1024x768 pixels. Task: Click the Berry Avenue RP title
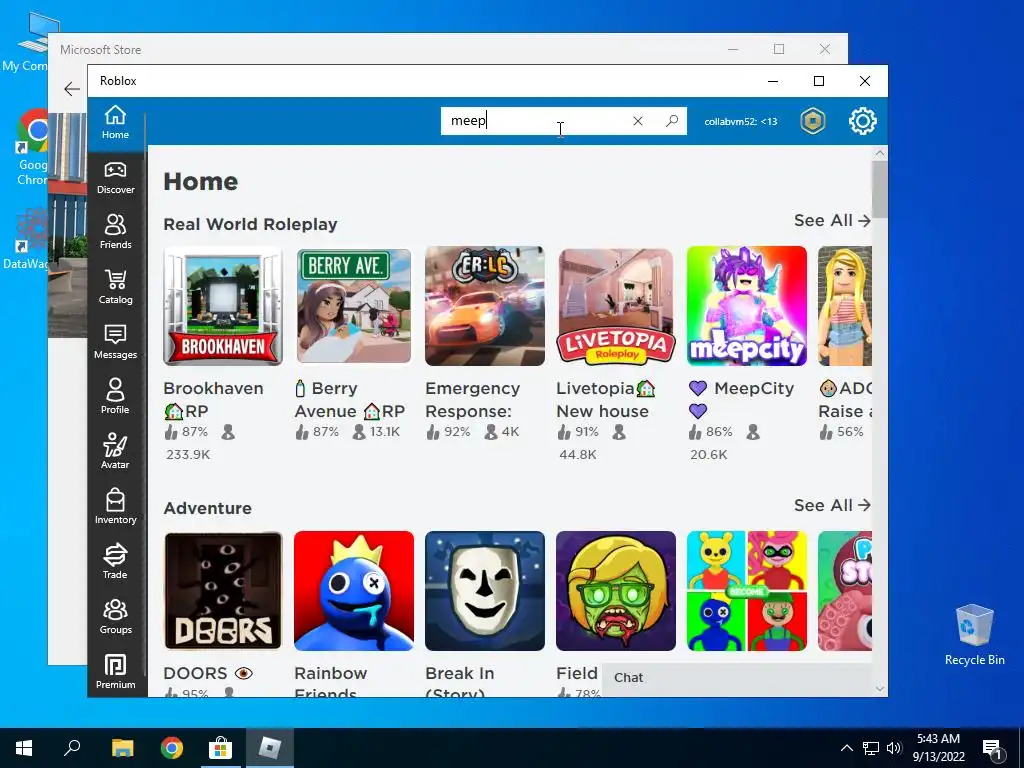[350, 400]
